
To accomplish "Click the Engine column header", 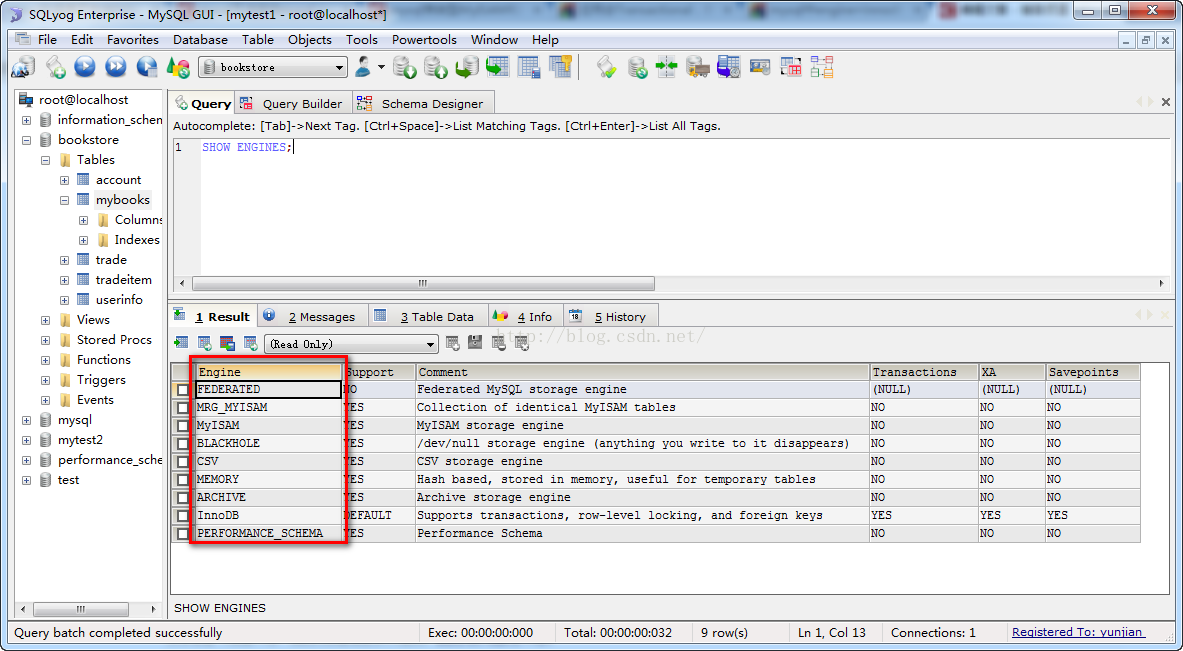I will [x=269, y=372].
